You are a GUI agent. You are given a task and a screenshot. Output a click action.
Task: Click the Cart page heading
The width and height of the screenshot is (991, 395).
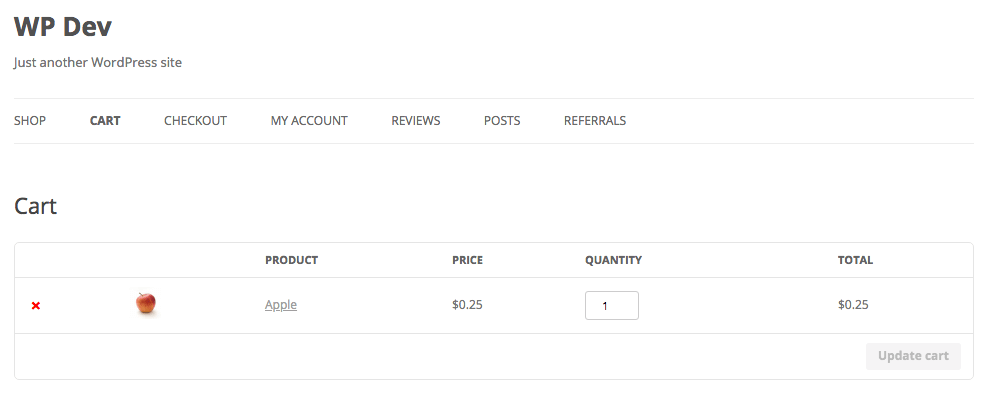pos(35,206)
